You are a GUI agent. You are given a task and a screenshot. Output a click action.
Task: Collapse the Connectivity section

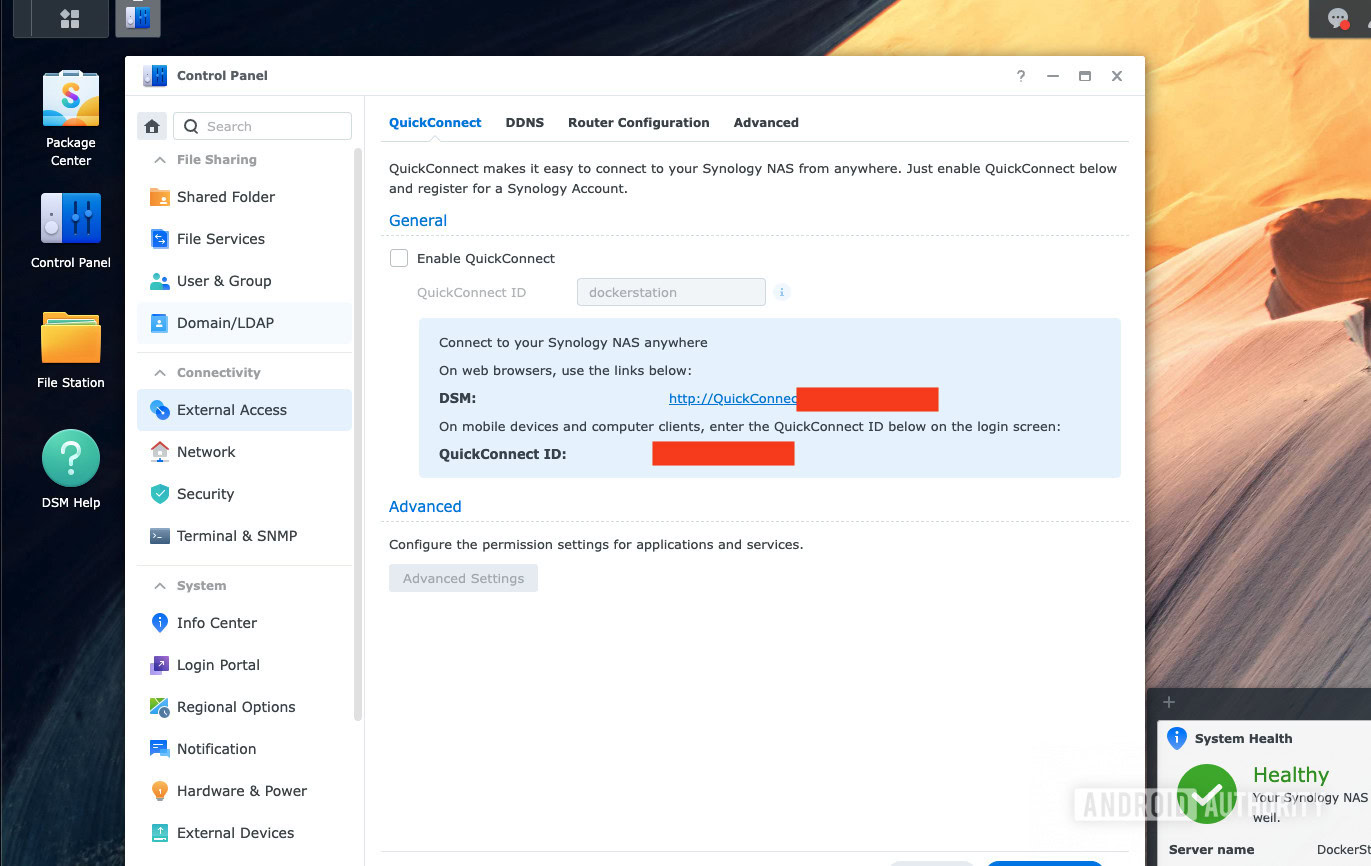[160, 373]
